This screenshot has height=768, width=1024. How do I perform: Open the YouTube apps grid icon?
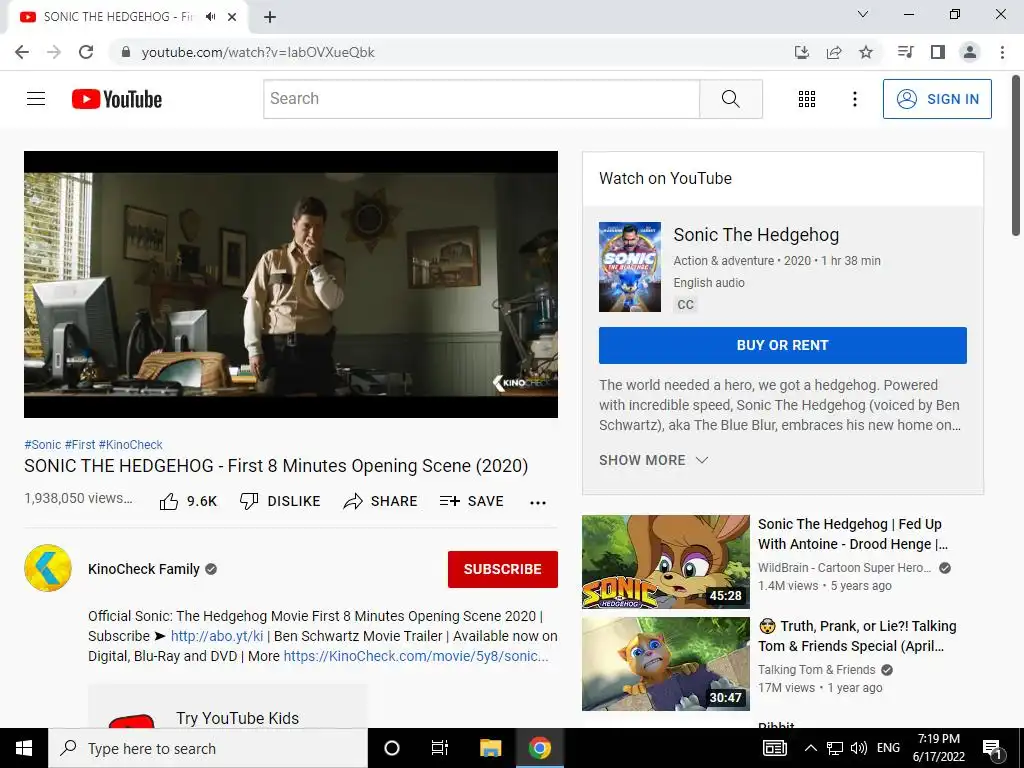[807, 99]
